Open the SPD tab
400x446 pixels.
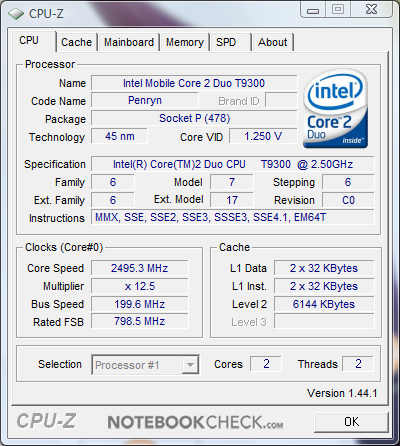point(230,42)
